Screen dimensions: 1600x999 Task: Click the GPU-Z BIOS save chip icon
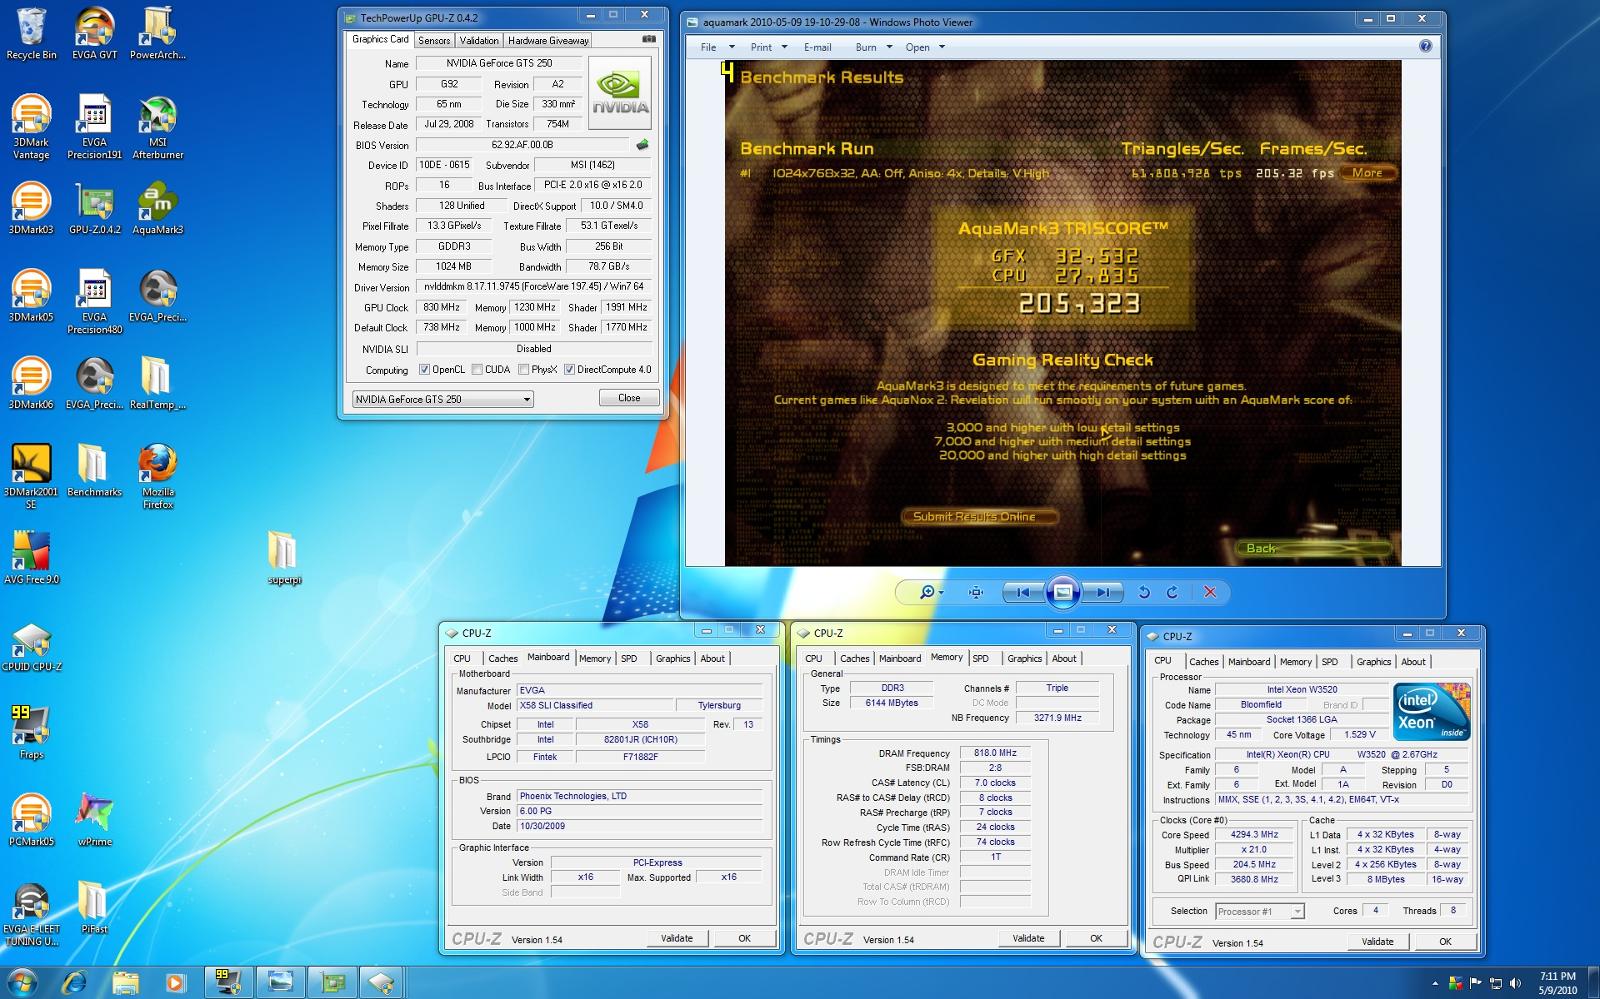(642, 145)
